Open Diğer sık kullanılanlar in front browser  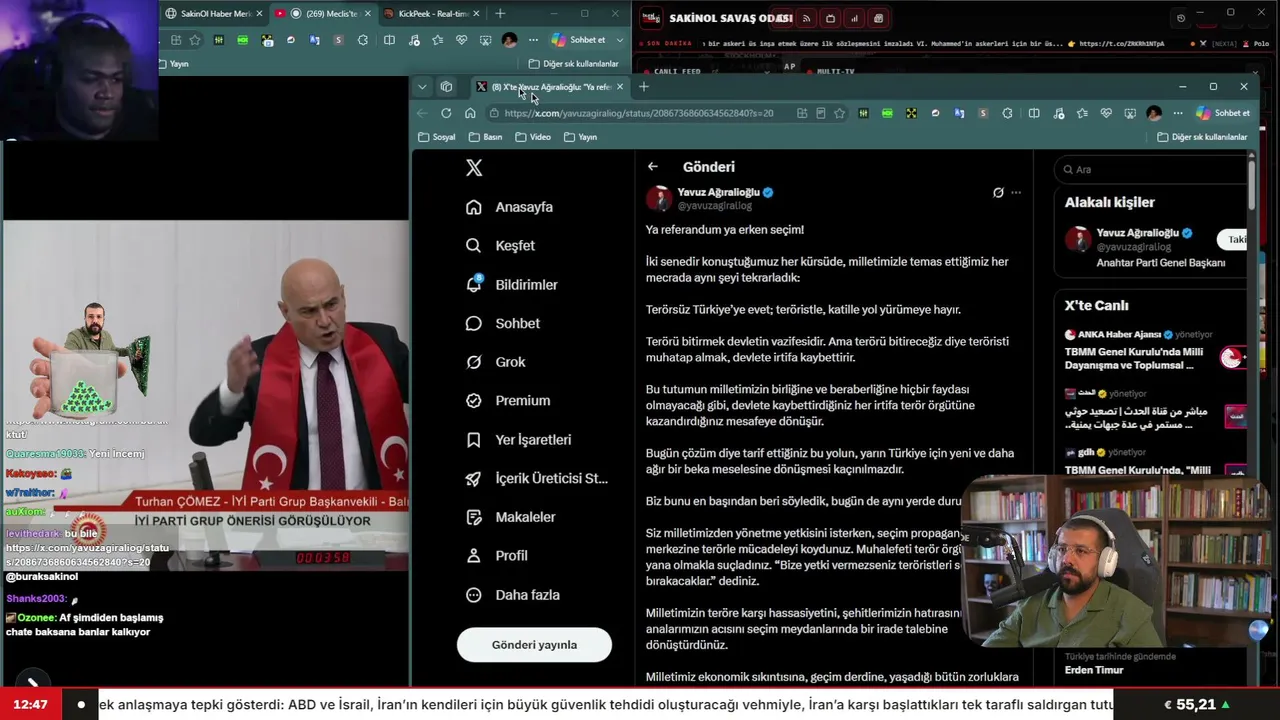(x=1202, y=137)
